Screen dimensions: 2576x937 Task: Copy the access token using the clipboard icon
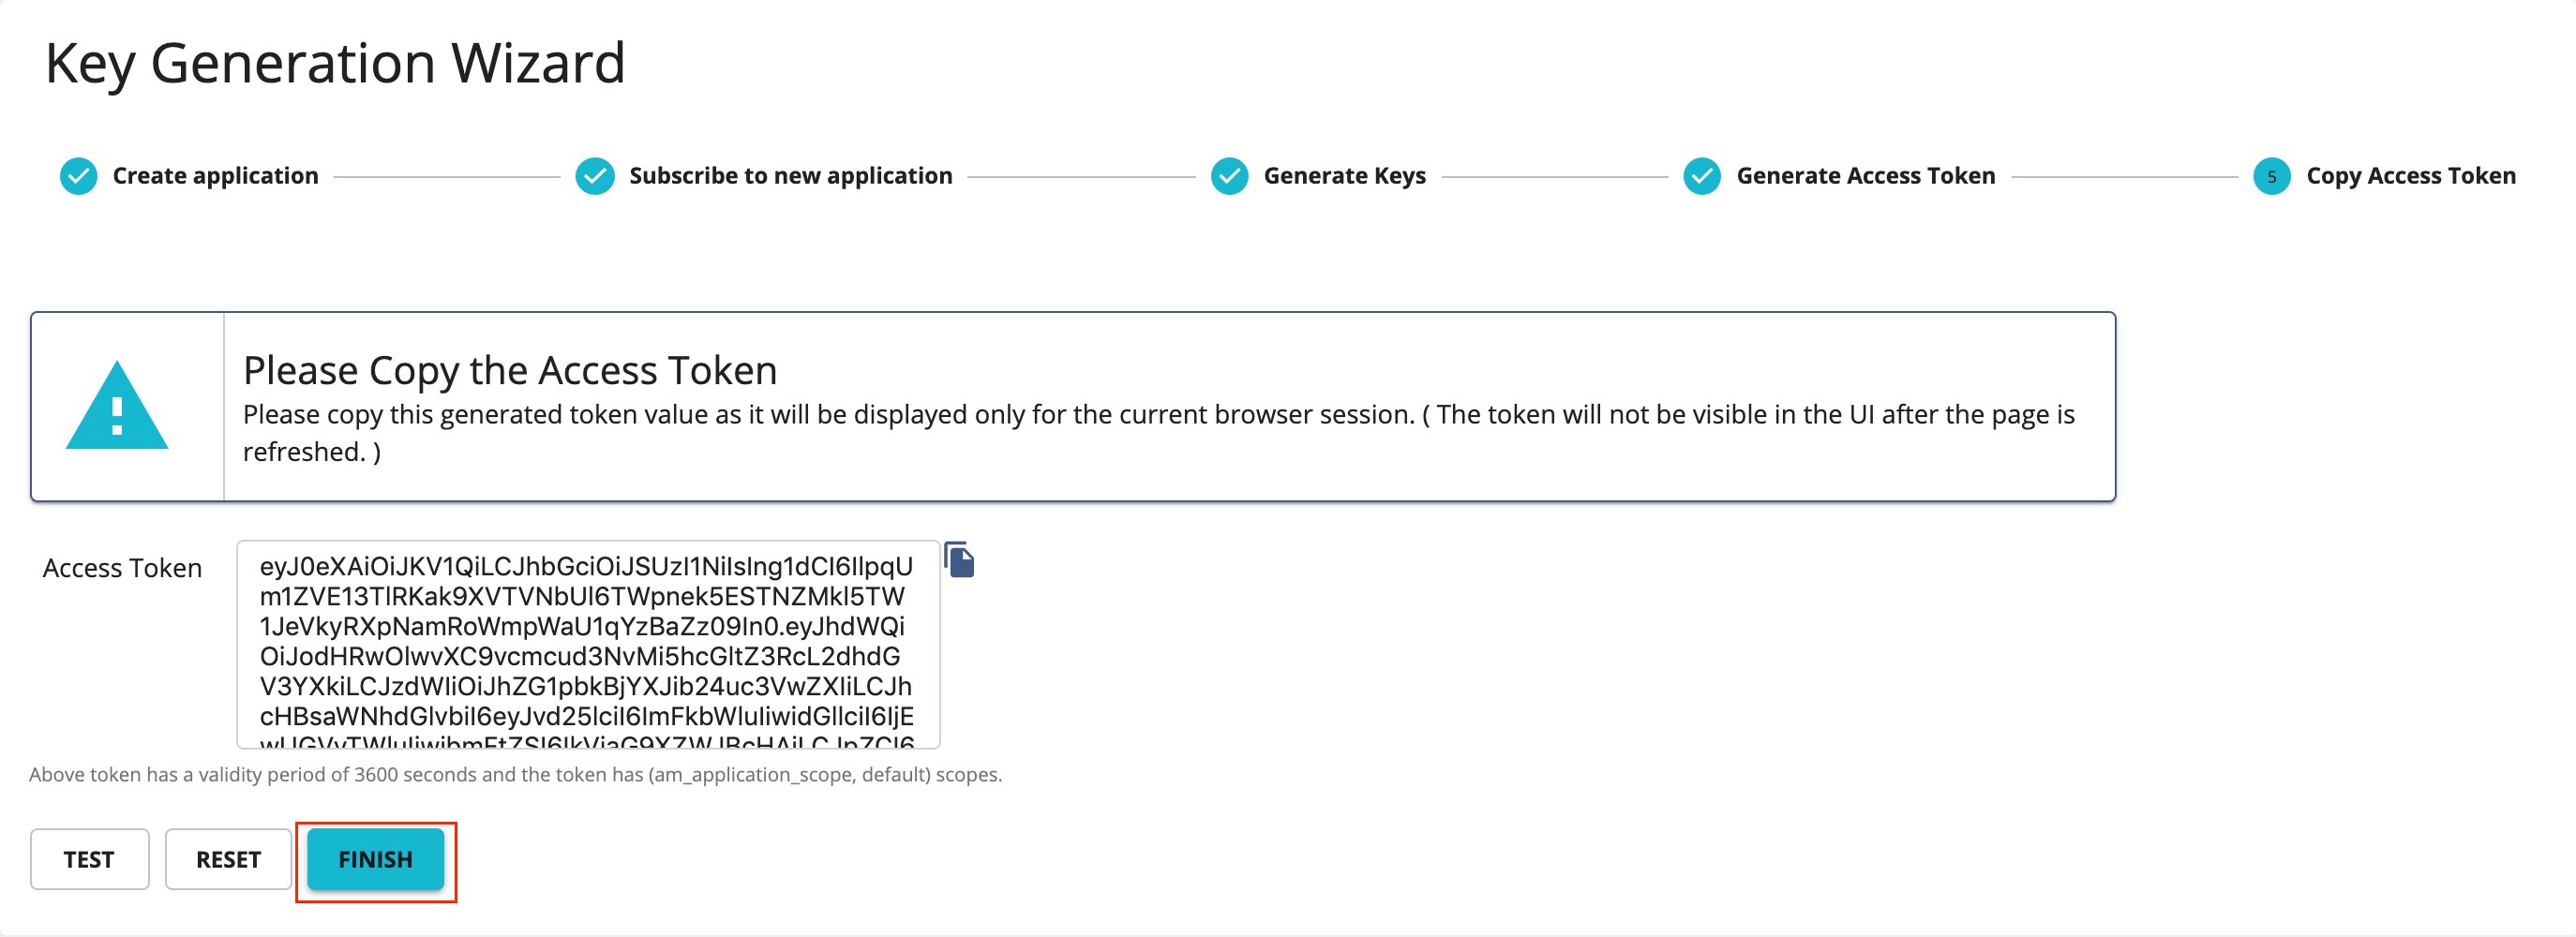click(x=959, y=561)
